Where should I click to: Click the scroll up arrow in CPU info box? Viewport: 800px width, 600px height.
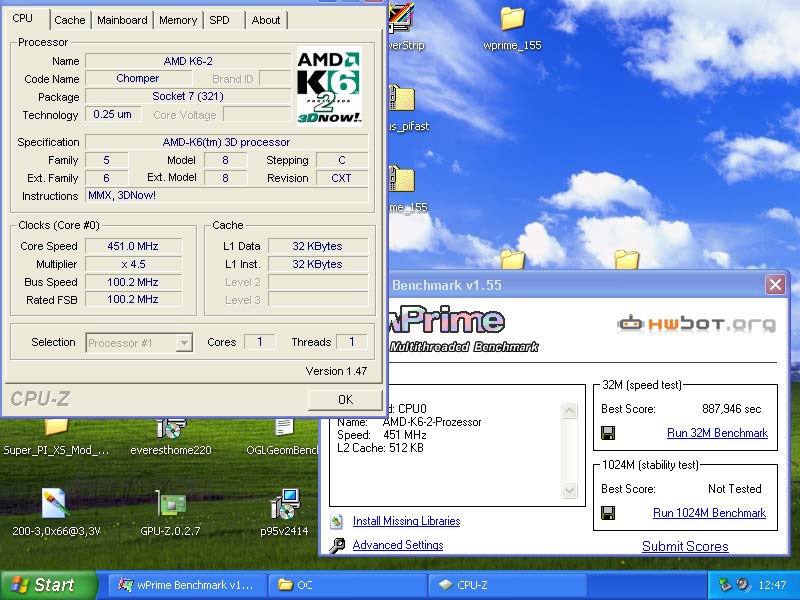pyautogui.click(x=569, y=410)
